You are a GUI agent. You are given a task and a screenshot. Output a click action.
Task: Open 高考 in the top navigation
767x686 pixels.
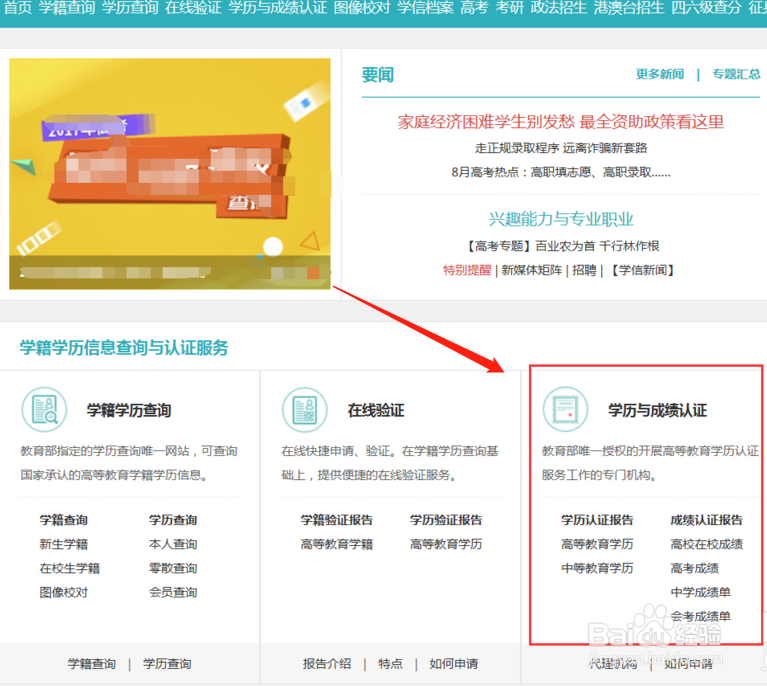(474, 8)
